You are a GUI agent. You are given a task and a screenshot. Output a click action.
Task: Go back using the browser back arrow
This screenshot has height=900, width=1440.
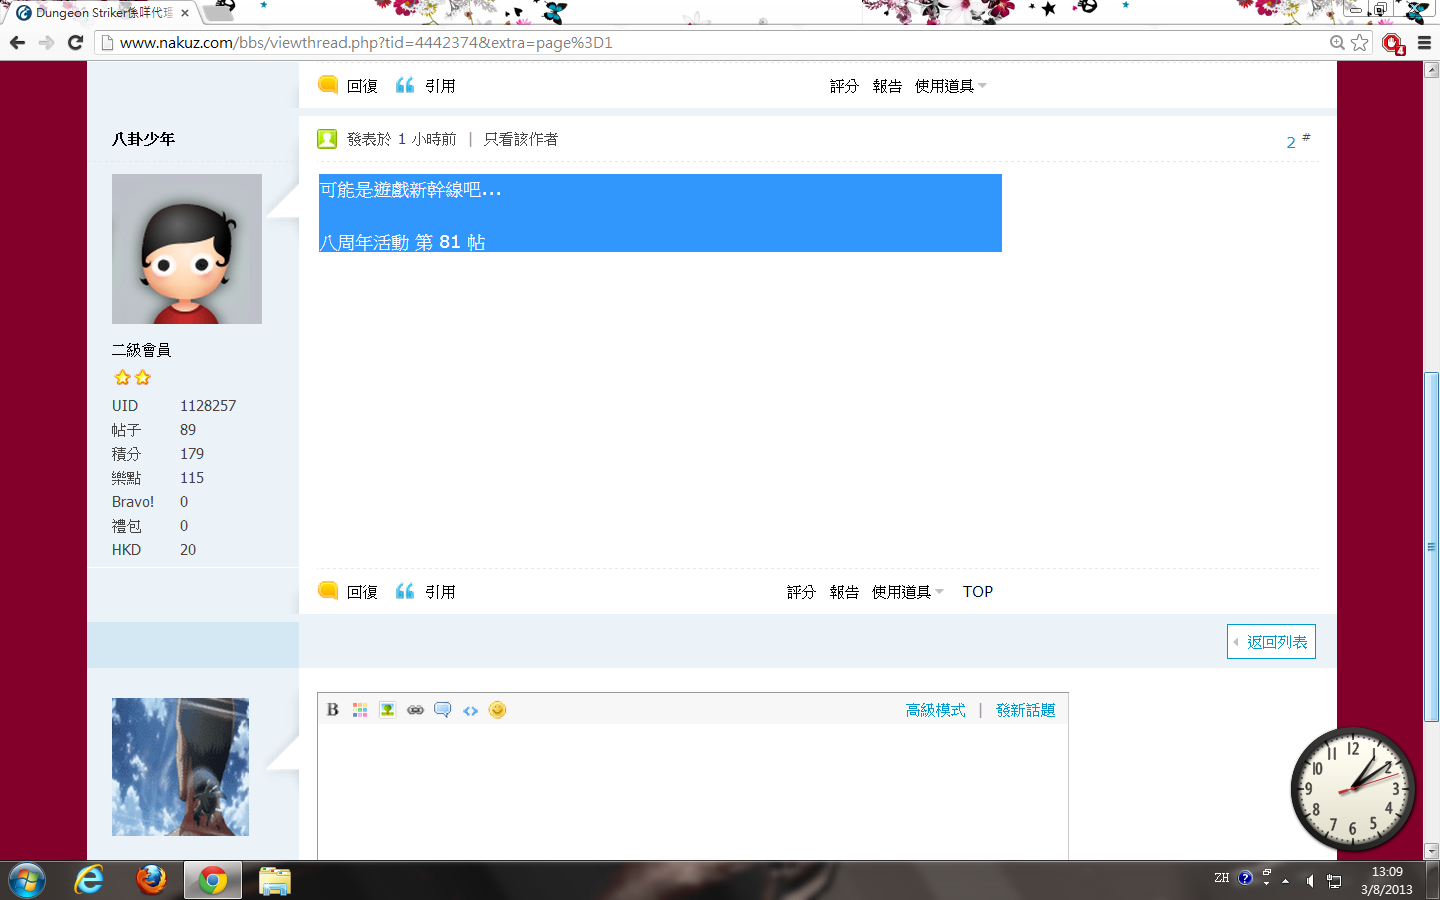tap(17, 42)
